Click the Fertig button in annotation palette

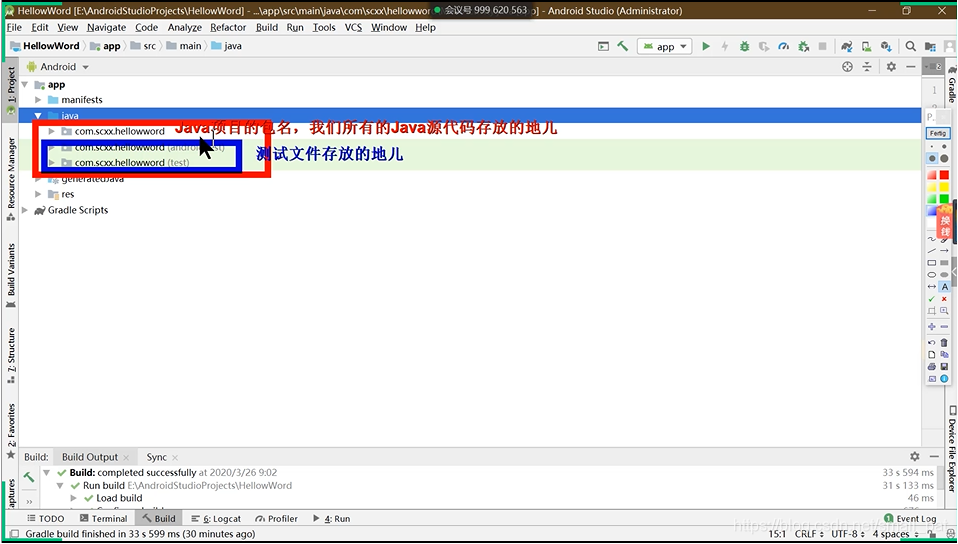click(938, 133)
